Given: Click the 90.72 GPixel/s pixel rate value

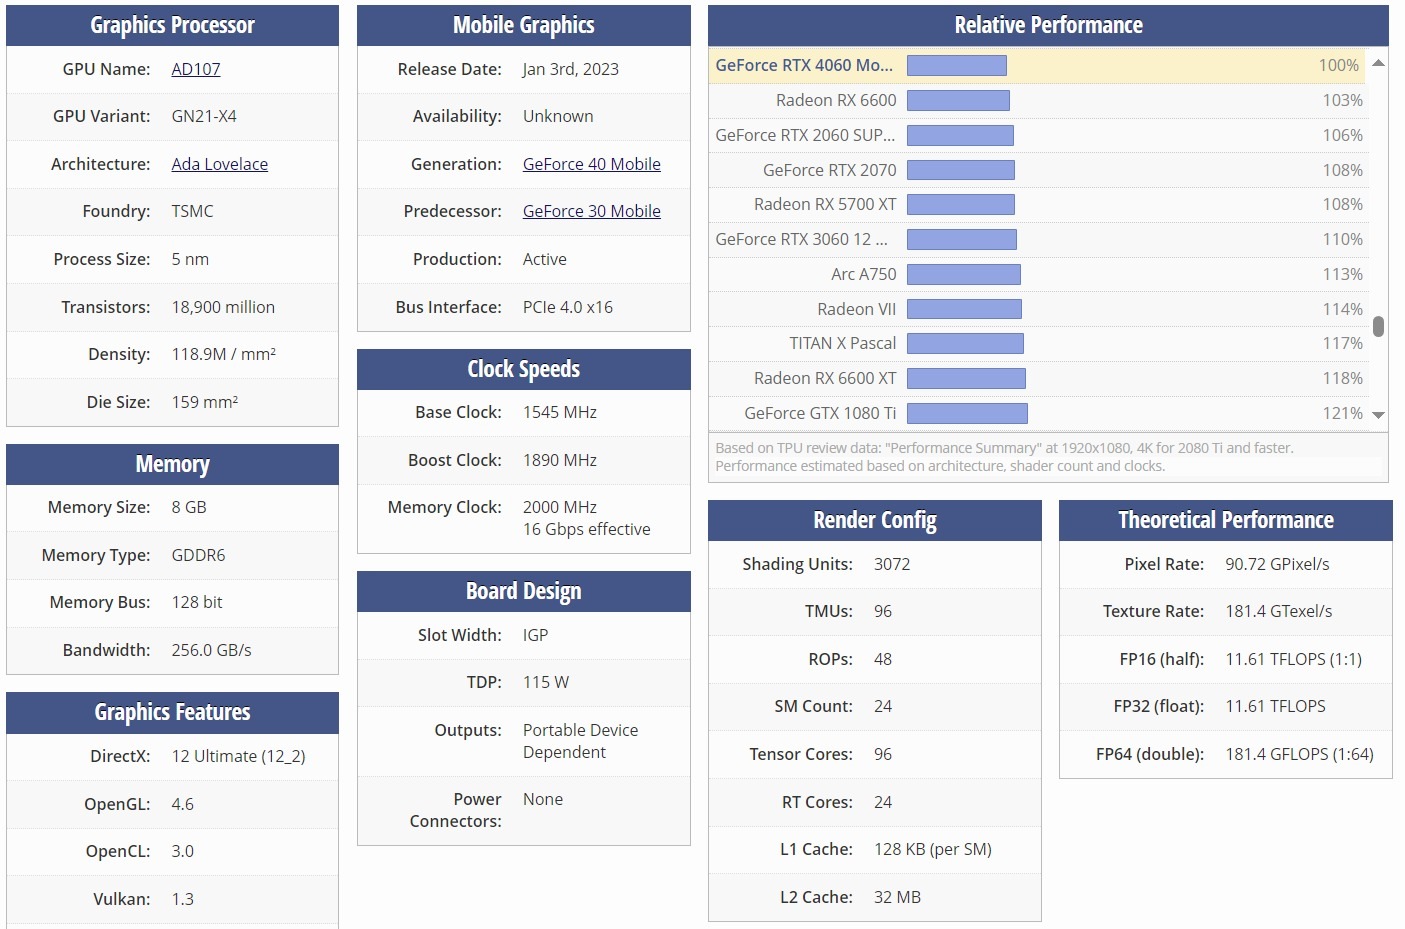Looking at the screenshot, I should pyautogui.click(x=1277, y=564).
